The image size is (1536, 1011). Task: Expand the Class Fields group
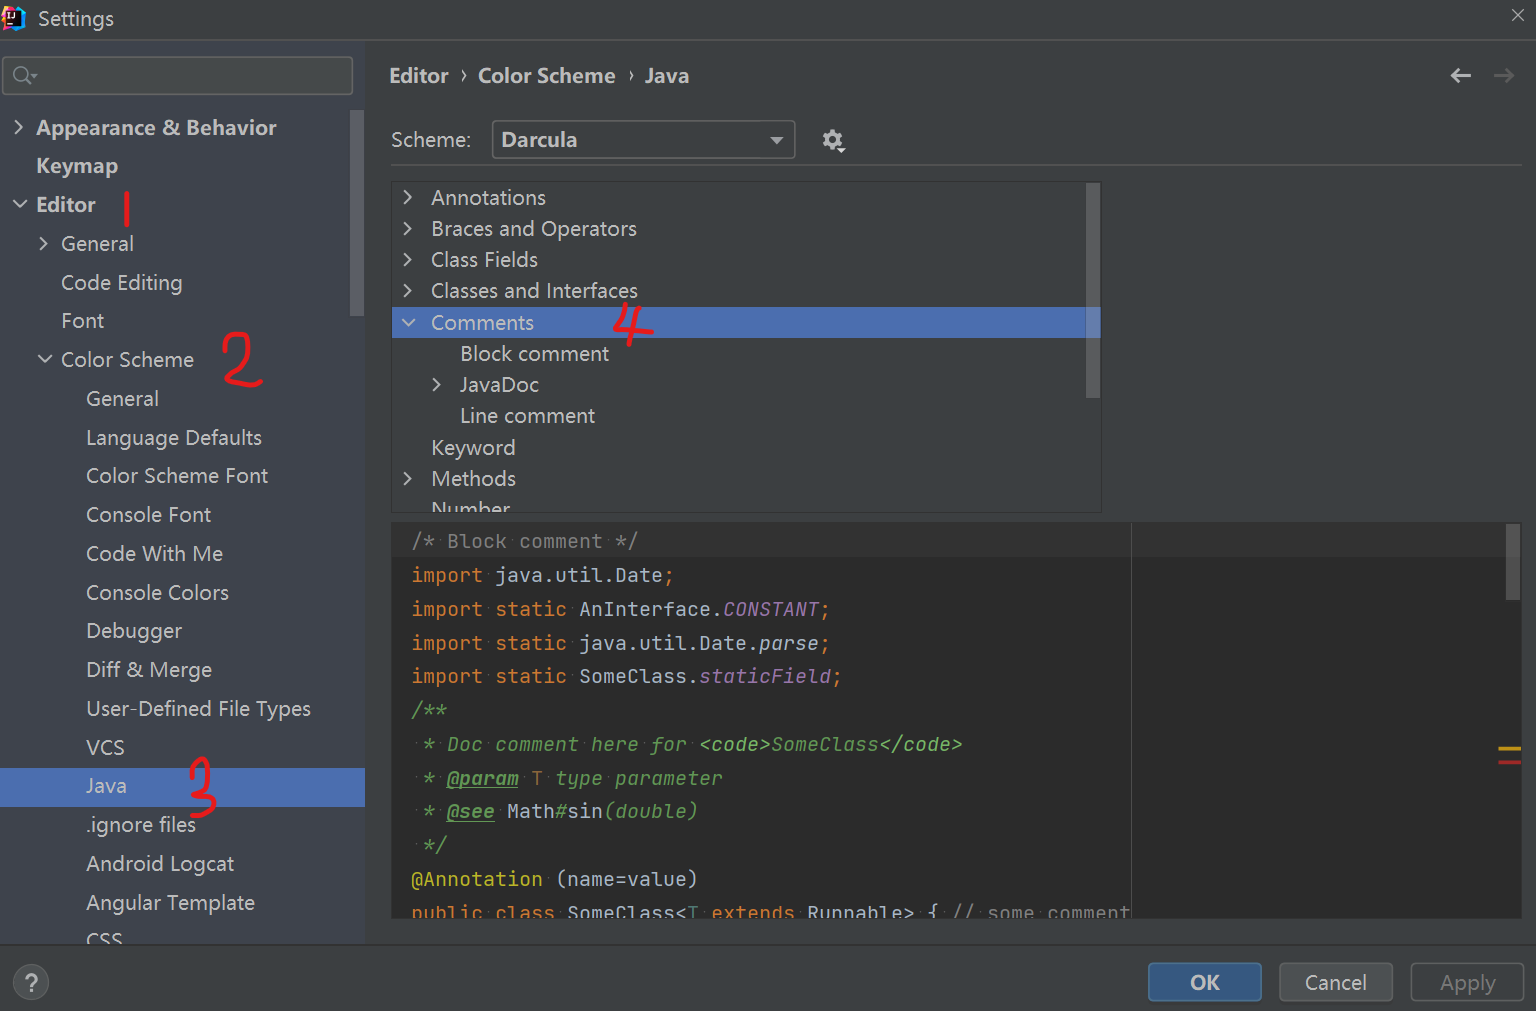tap(408, 260)
